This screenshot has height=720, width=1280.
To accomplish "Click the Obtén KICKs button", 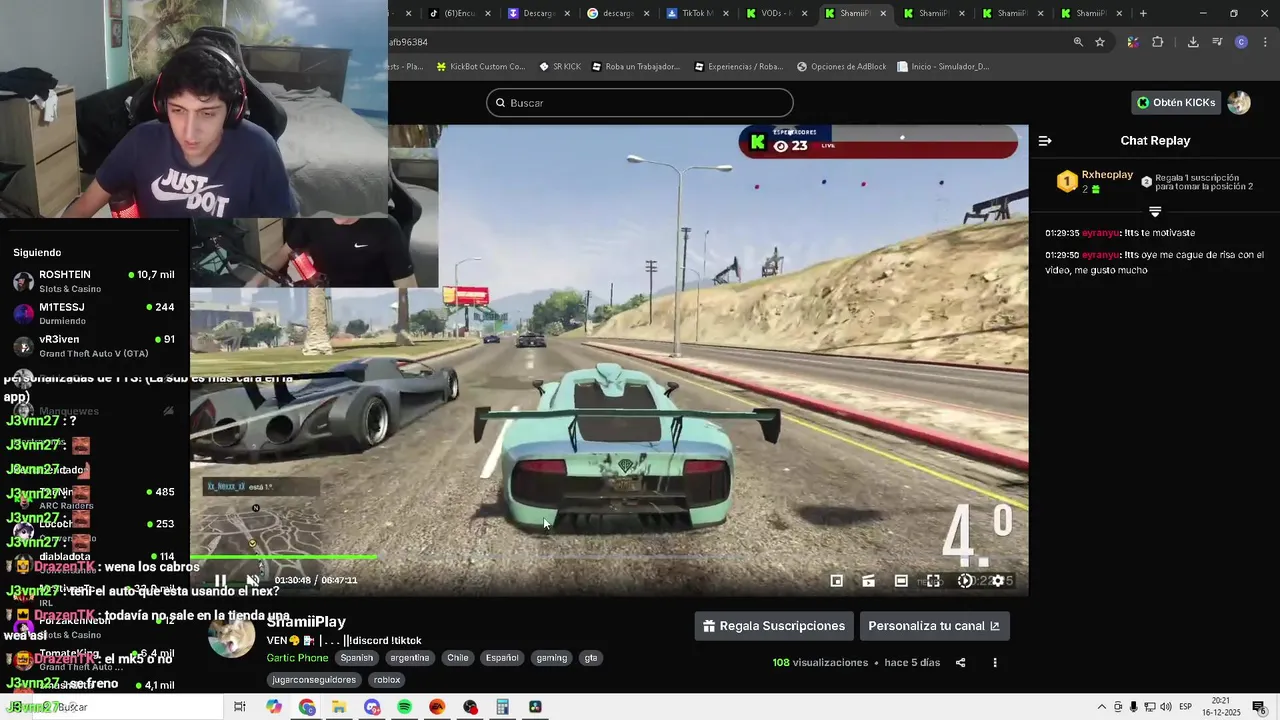I will click(x=1176, y=102).
